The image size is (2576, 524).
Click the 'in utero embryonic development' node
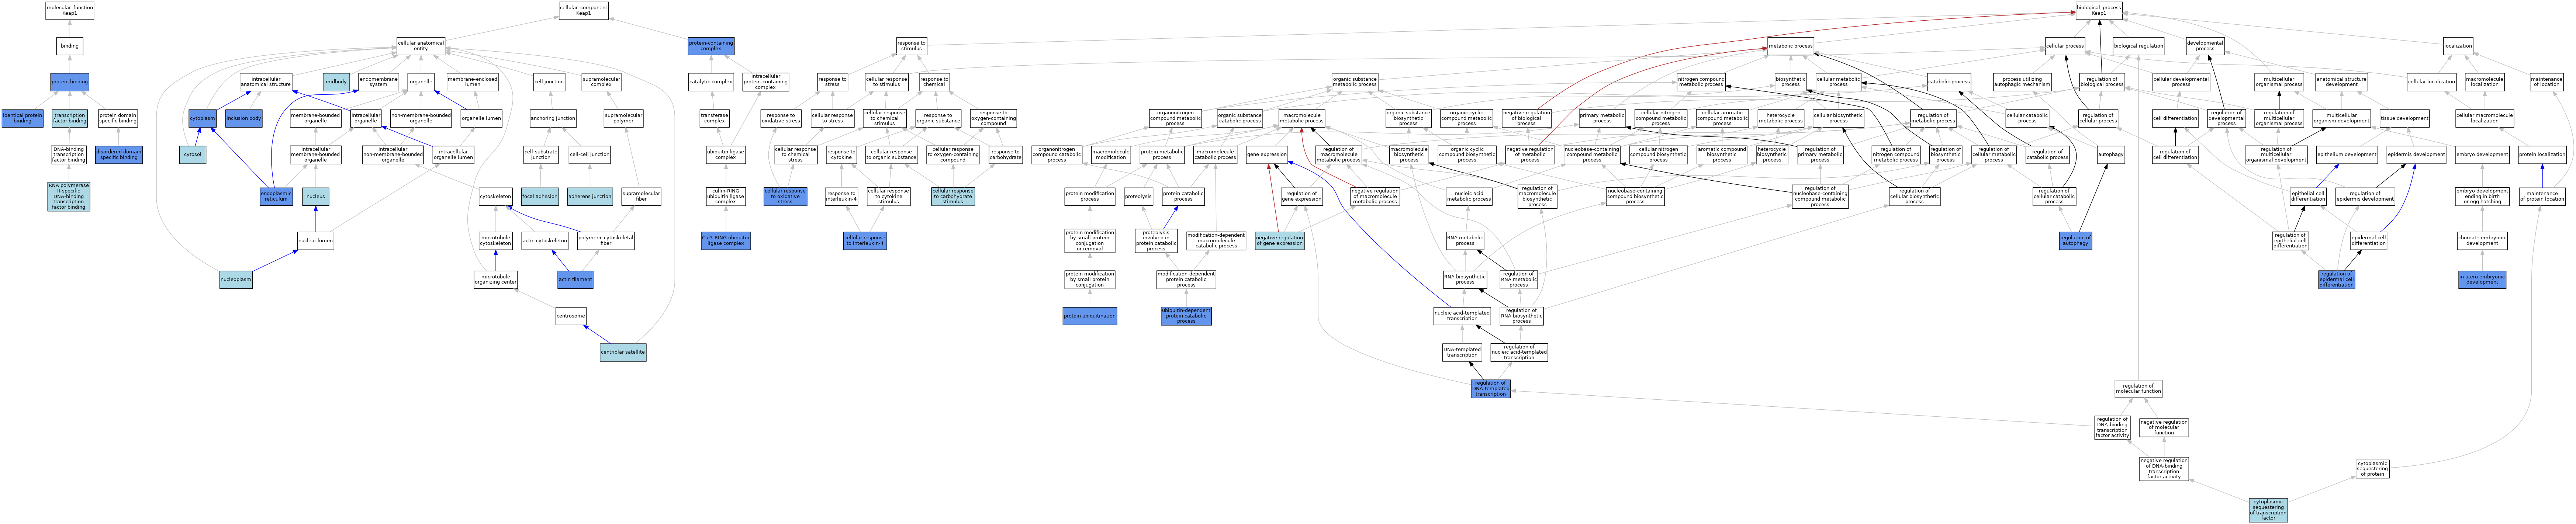pyautogui.click(x=2482, y=280)
